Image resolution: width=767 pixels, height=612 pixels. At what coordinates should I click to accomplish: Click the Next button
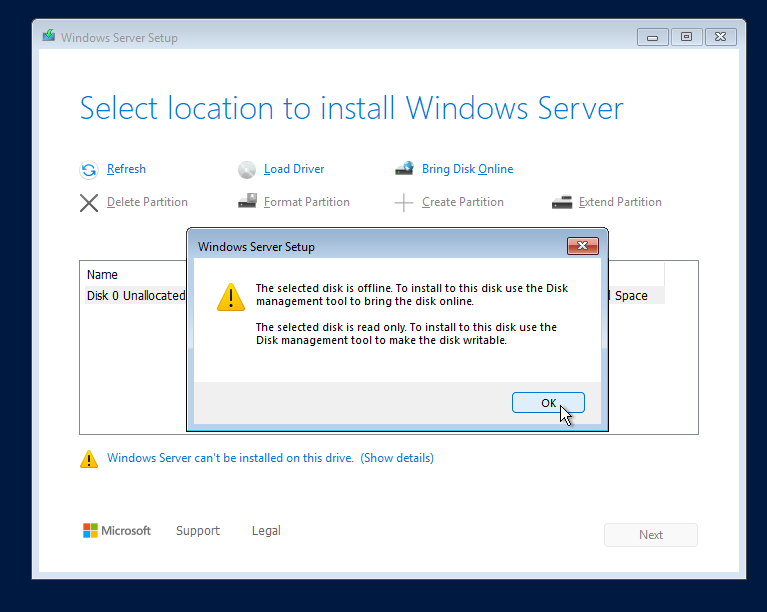pos(650,535)
